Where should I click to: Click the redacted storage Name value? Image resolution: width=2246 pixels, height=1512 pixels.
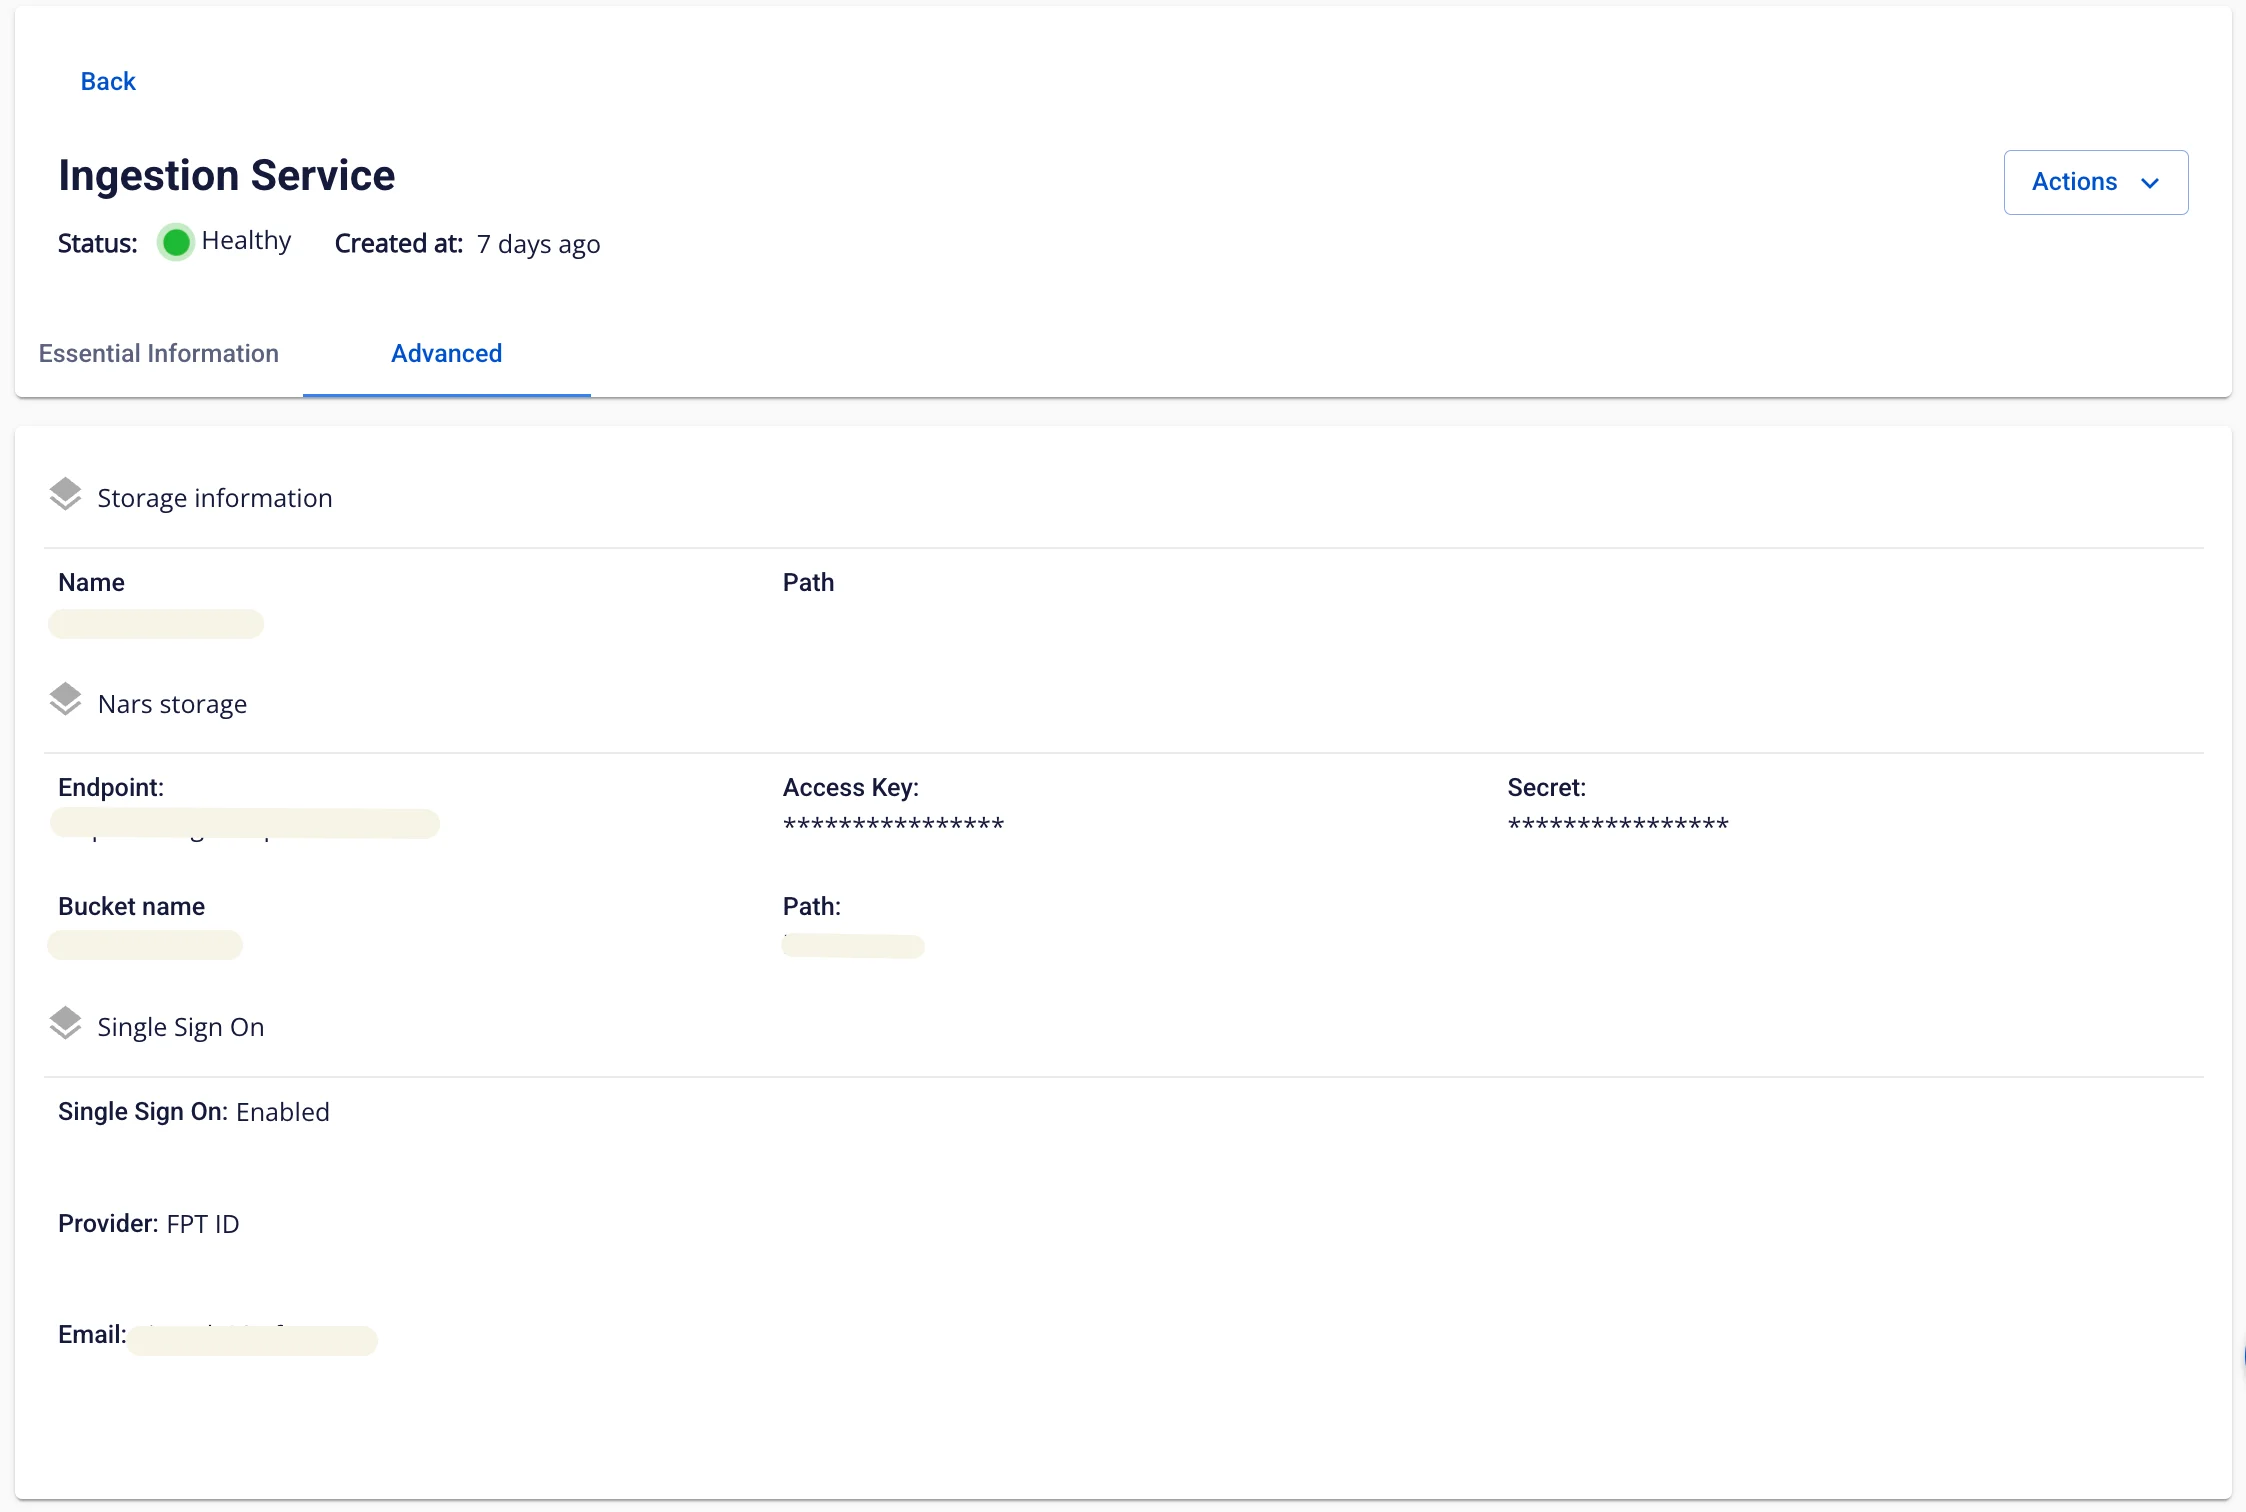click(x=156, y=624)
